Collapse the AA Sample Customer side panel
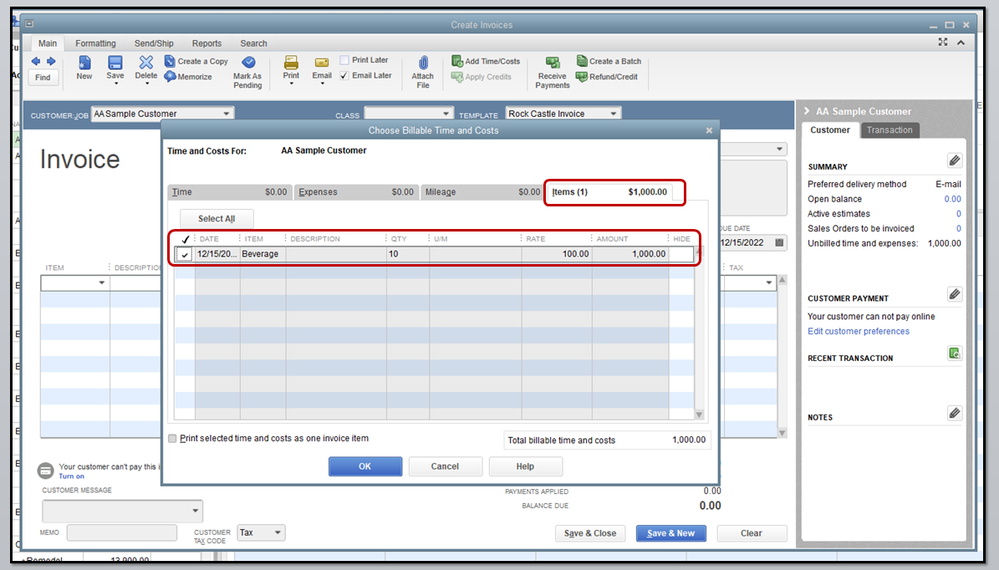Screen dimensions: 999x570 click(x=807, y=111)
